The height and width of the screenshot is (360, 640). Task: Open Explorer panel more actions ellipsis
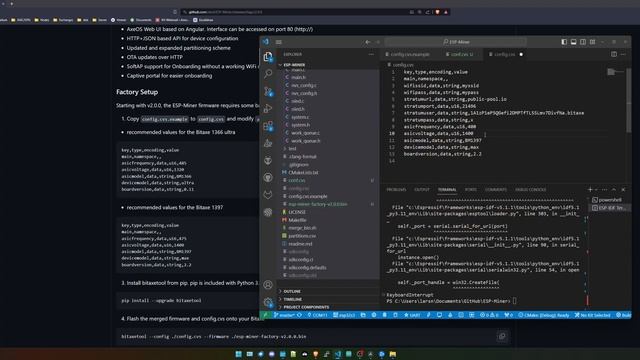371,54
